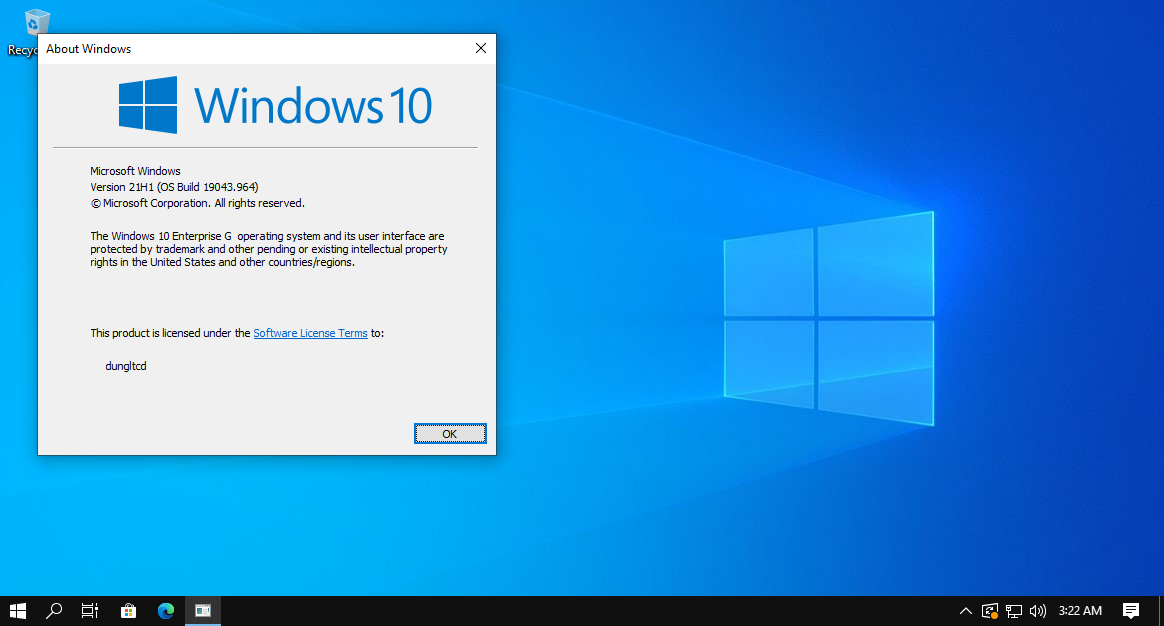1164x626 pixels.
Task: Launch Microsoft Edge from taskbar
Action: pos(166,610)
